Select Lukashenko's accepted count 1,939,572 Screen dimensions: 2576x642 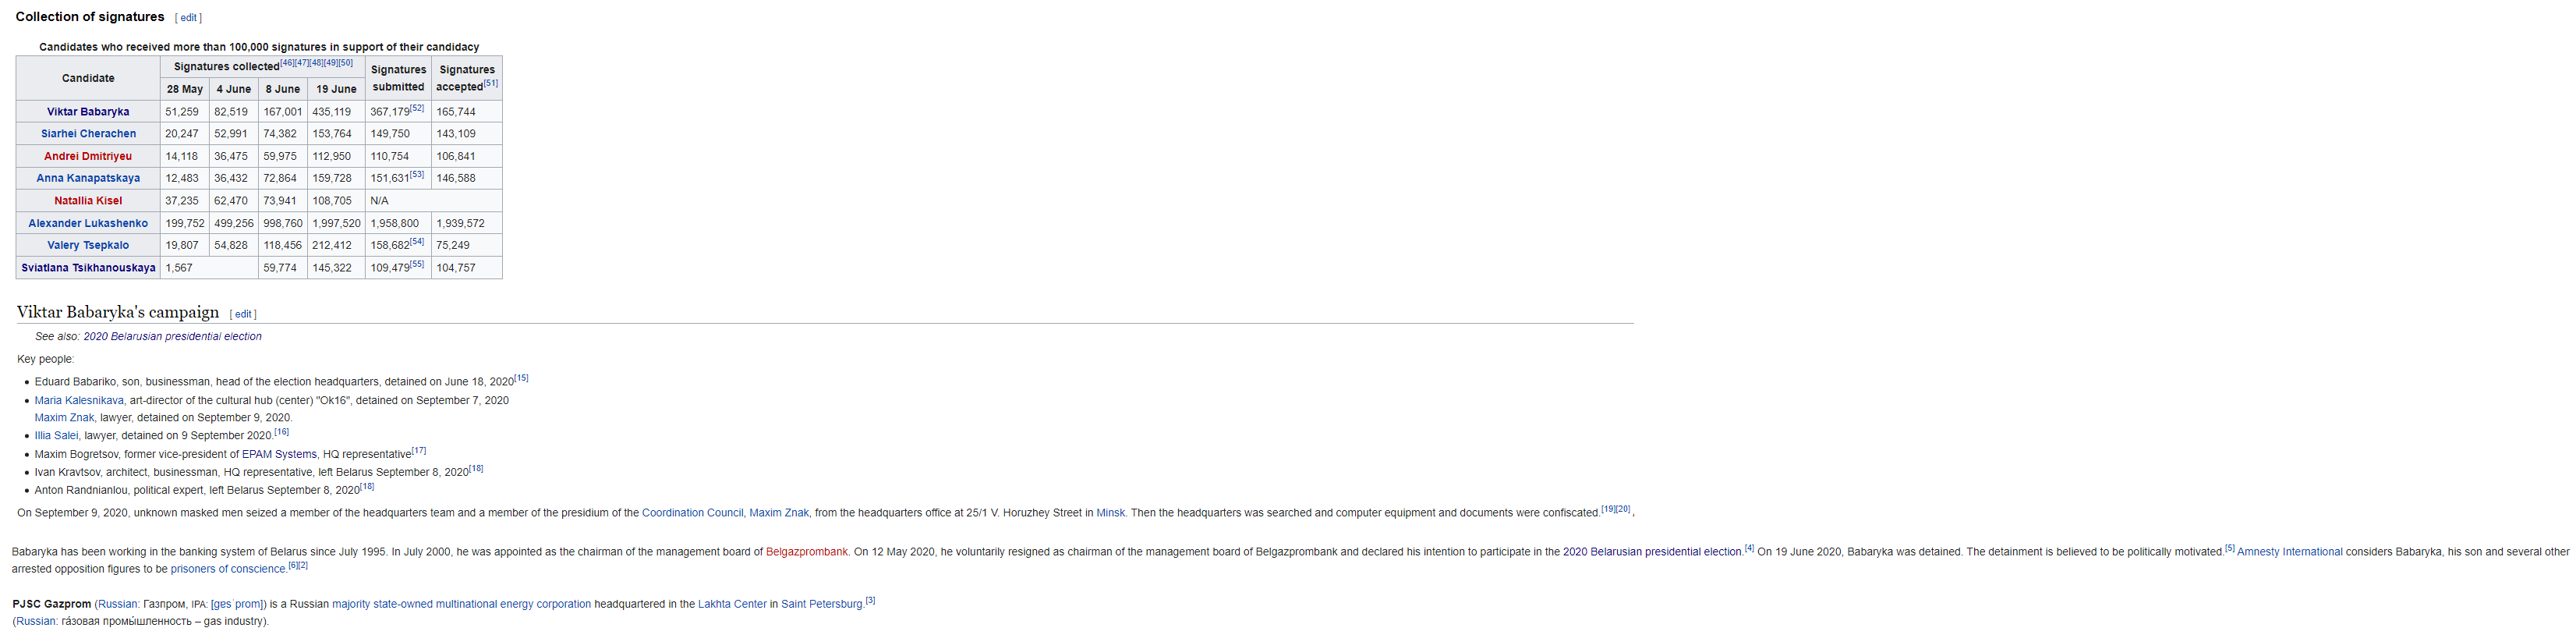[x=466, y=223]
